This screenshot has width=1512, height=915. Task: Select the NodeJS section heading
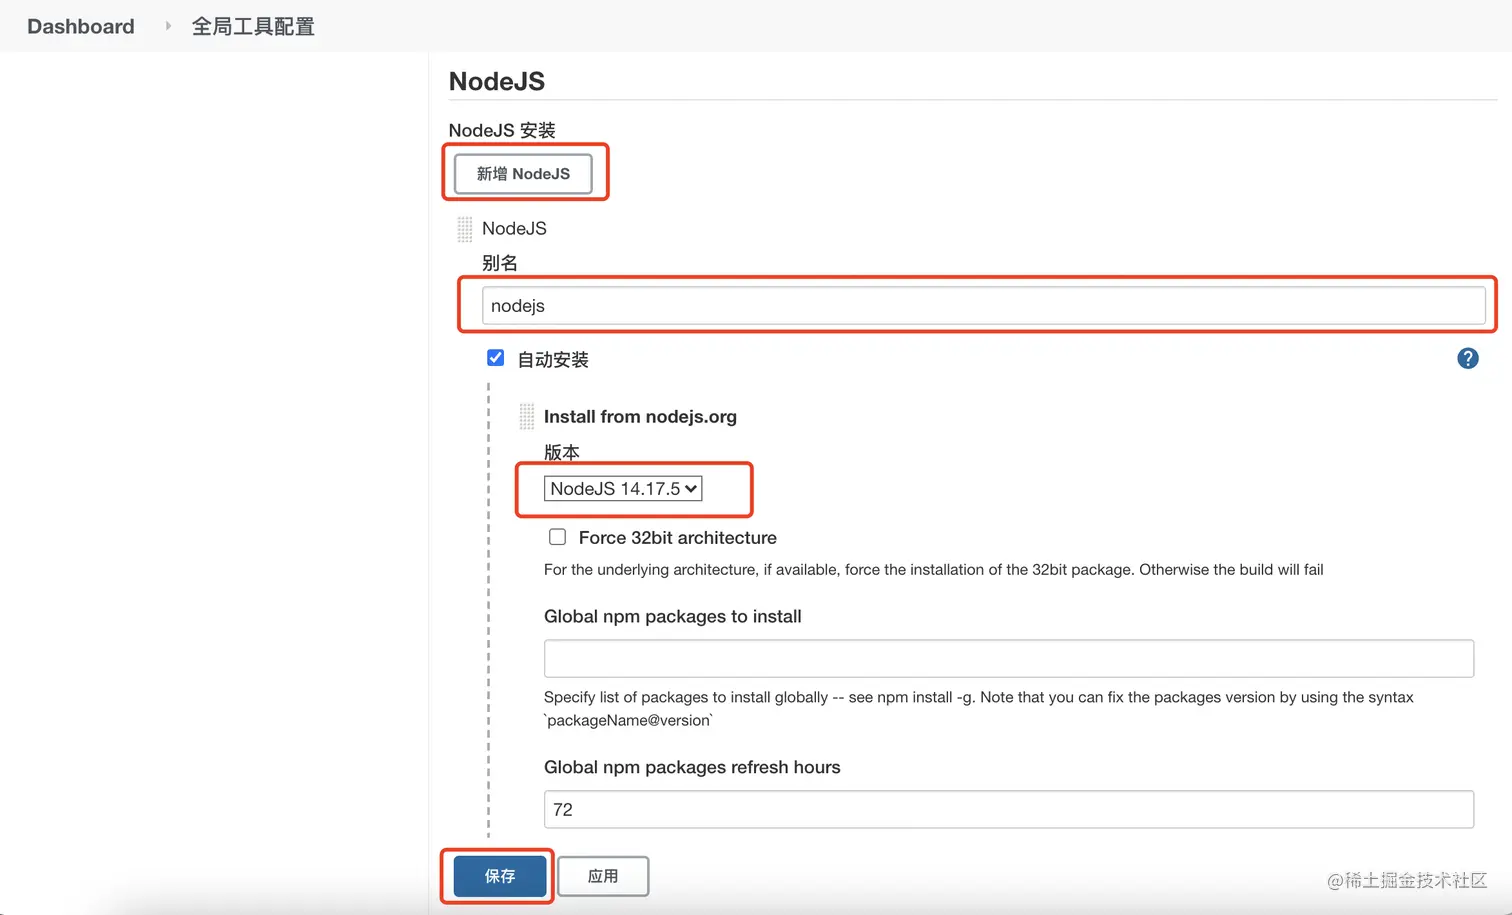point(497,81)
